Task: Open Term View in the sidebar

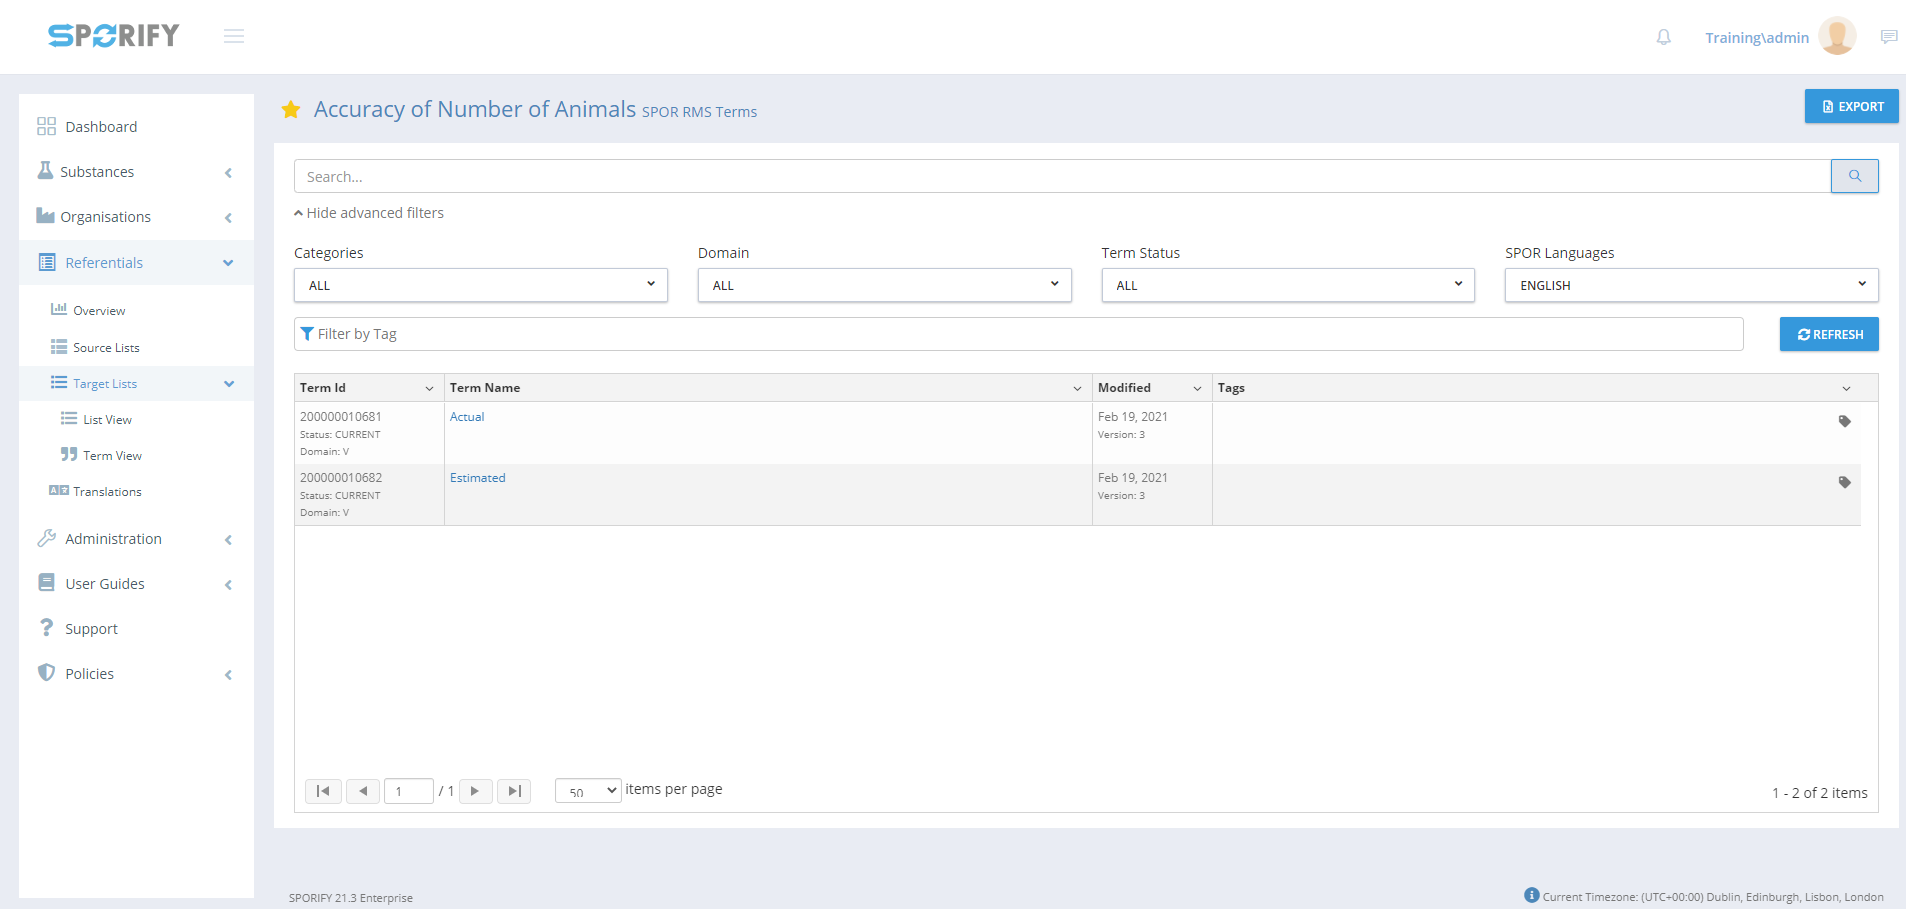Action: point(112,456)
